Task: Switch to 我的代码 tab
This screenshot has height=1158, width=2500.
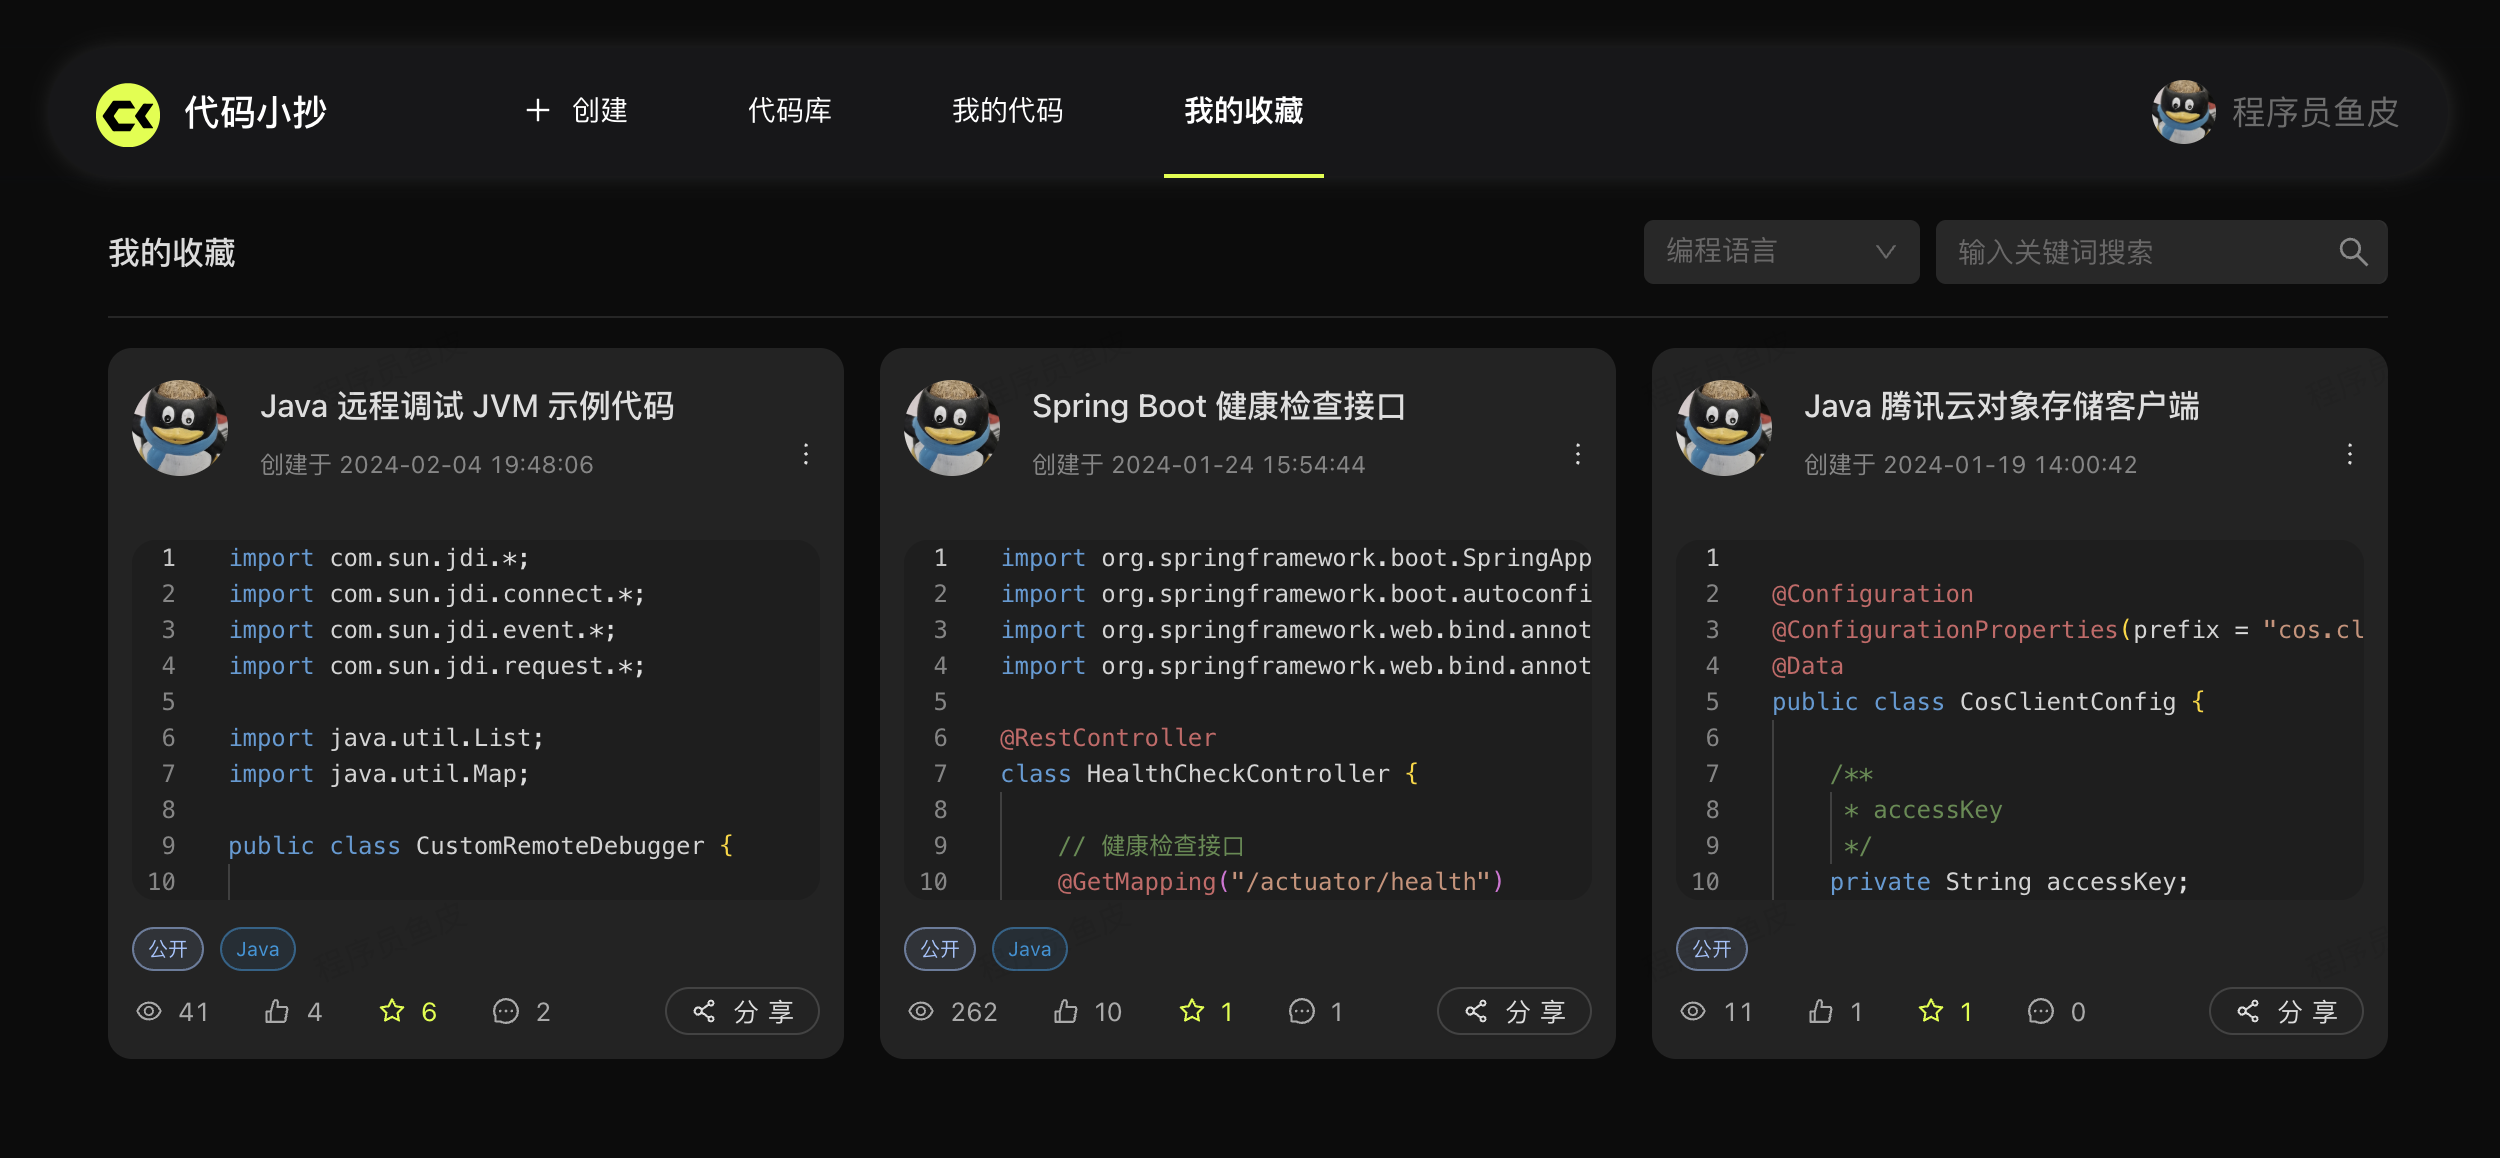Action: pos(1007,111)
